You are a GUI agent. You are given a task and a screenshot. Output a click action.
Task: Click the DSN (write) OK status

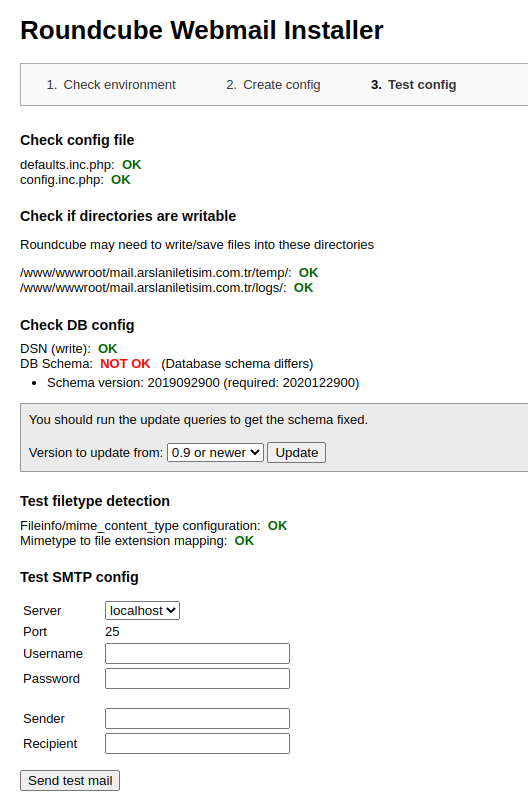coord(108,348)
